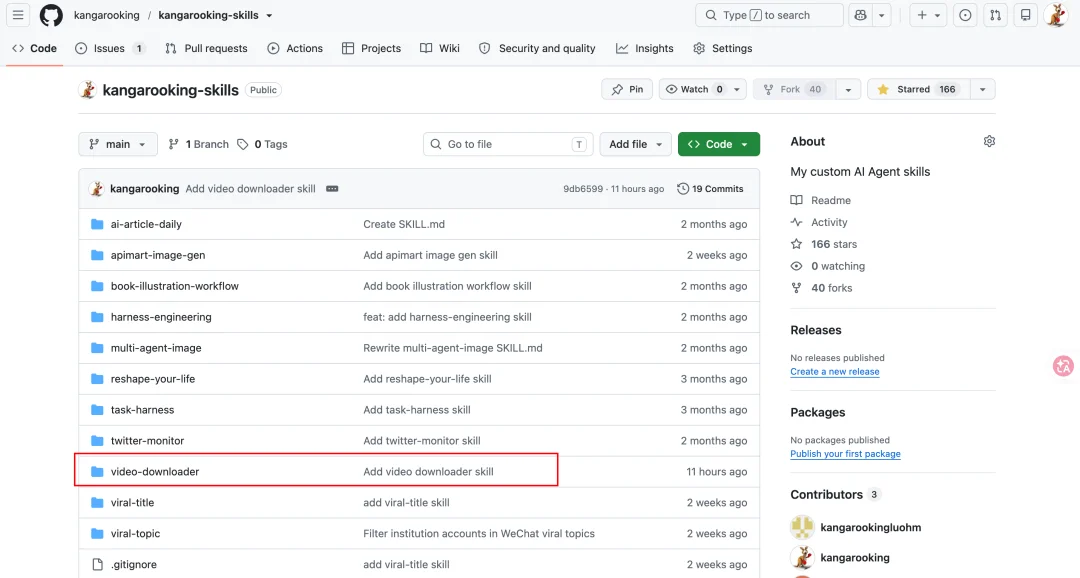Toggle the Watch button
Viewport: 1080px width, 578px height.
[694, 89]
